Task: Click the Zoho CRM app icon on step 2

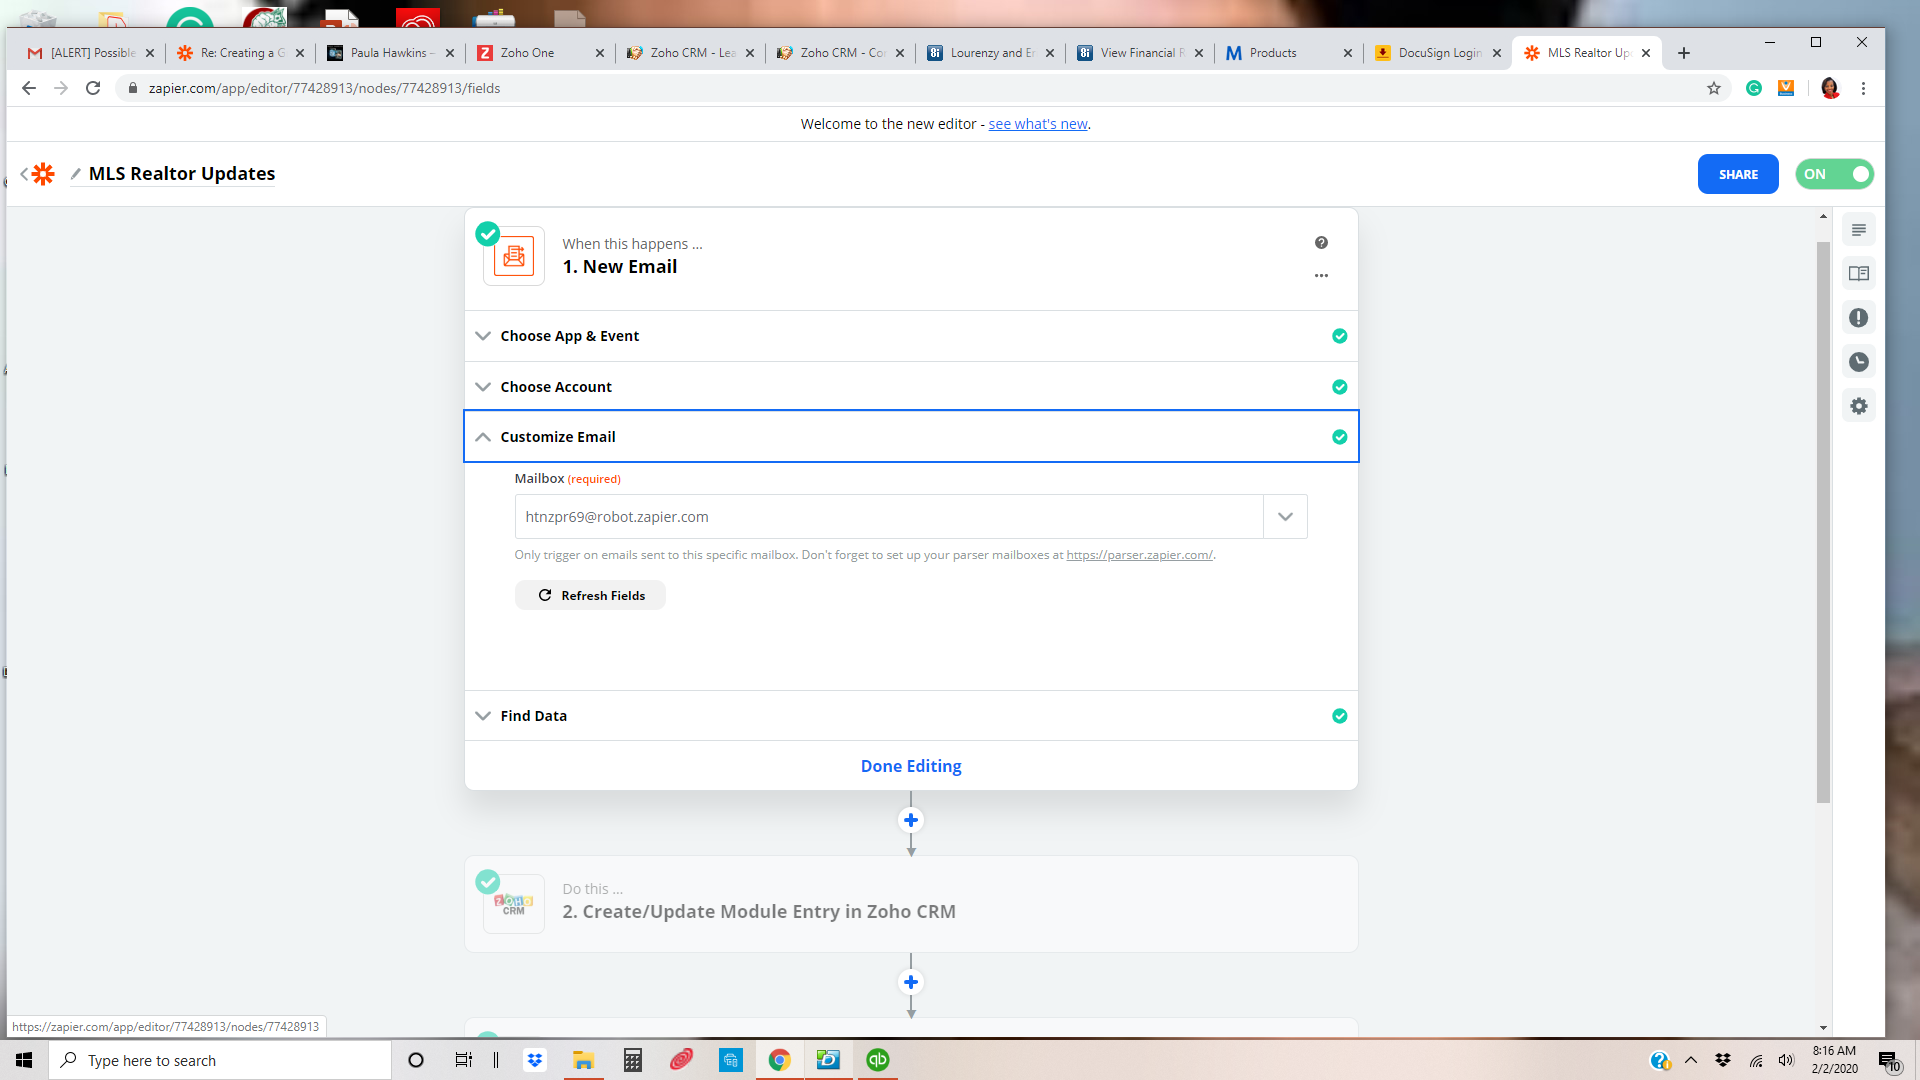Action: [x=514, y=904]
